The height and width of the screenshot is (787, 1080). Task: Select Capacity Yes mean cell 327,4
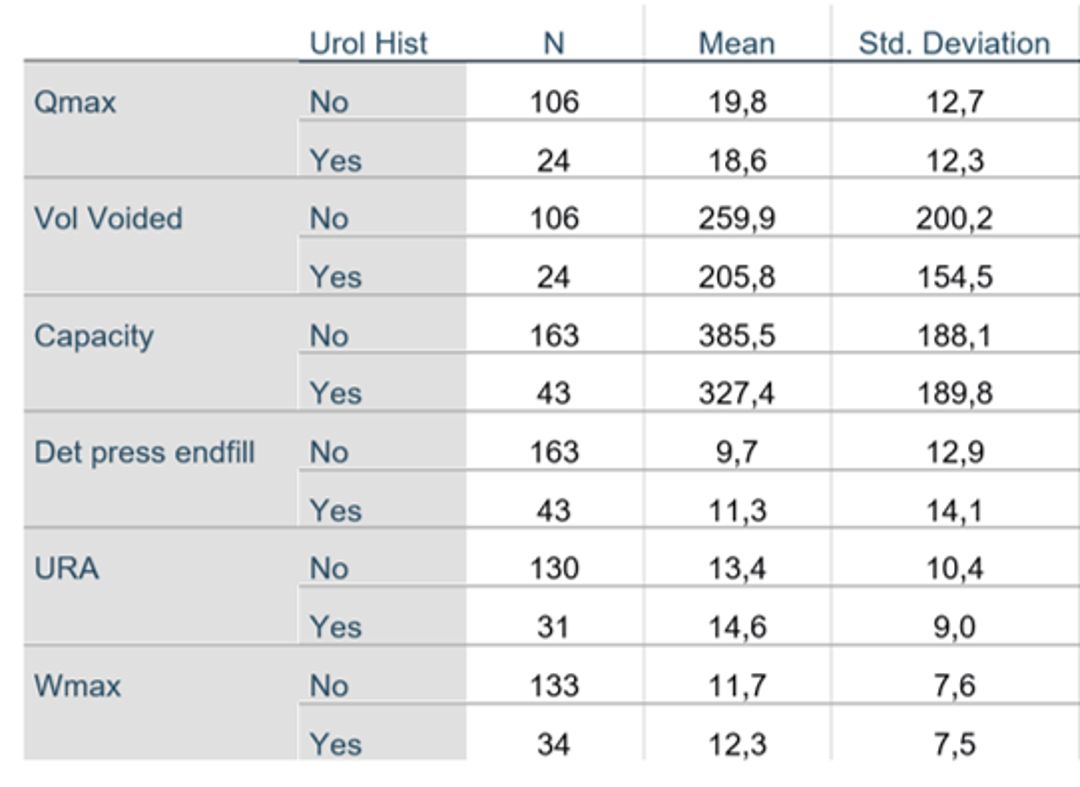pyautogui.click(x=737, y=394)
